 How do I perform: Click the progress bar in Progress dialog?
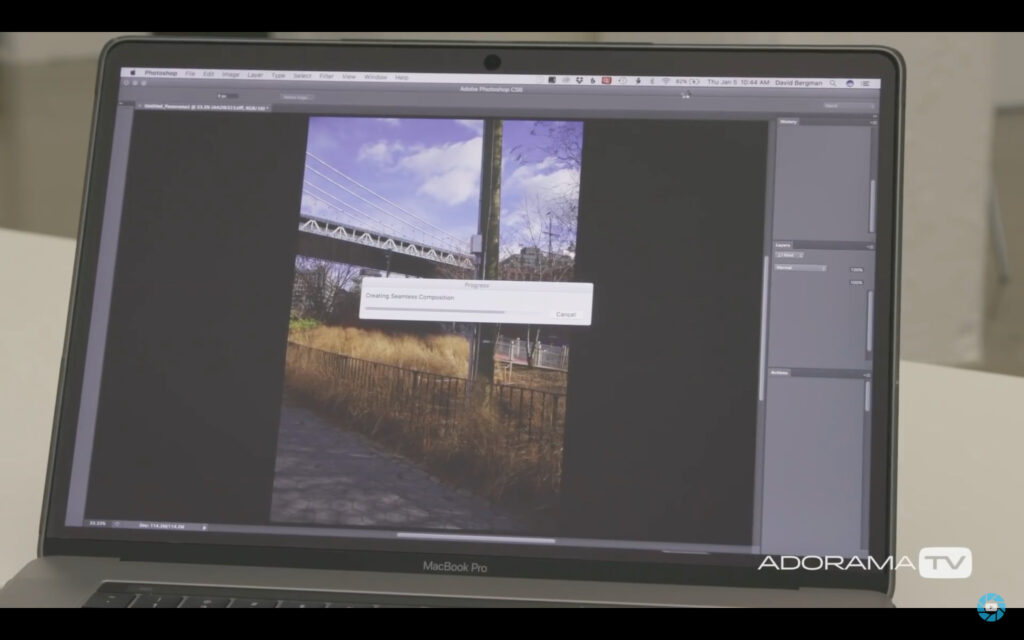point(436,311)
